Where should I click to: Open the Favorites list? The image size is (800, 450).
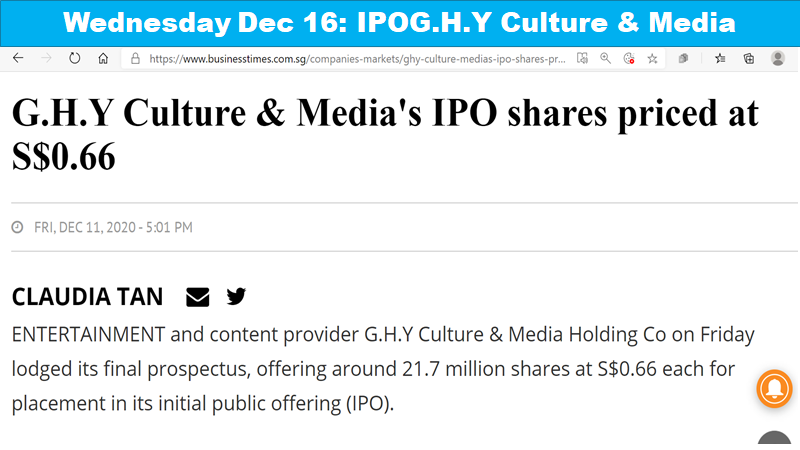coord(720,59)
